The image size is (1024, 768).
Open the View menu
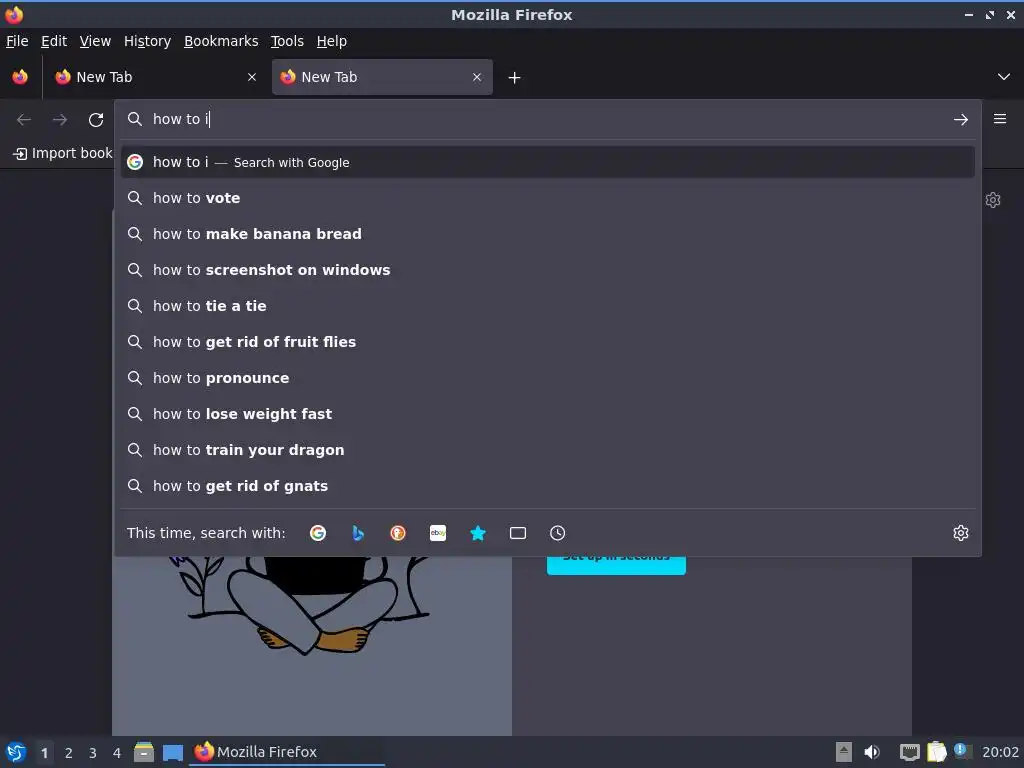tap(95, 41)
